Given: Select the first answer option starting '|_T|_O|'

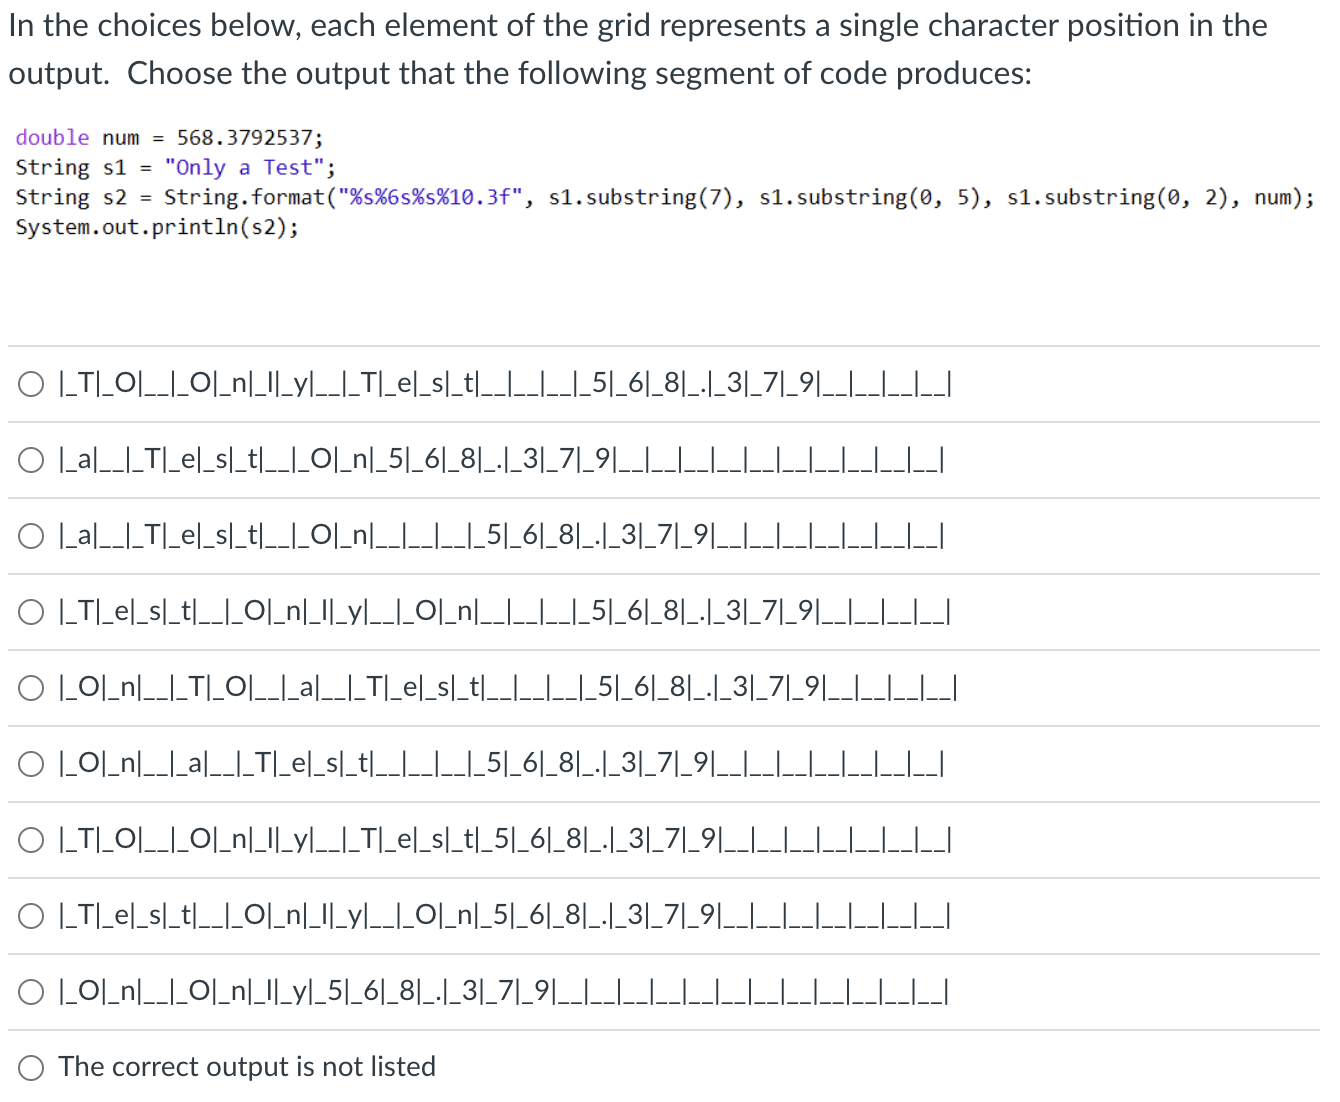Looking at the screenshot, I should click(30, 384).
